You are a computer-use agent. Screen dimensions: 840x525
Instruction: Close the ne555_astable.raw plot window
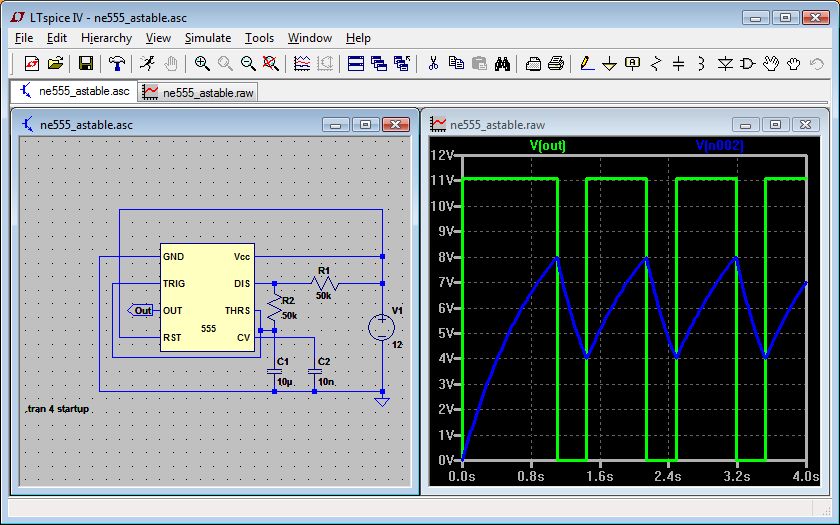[805, 125]
